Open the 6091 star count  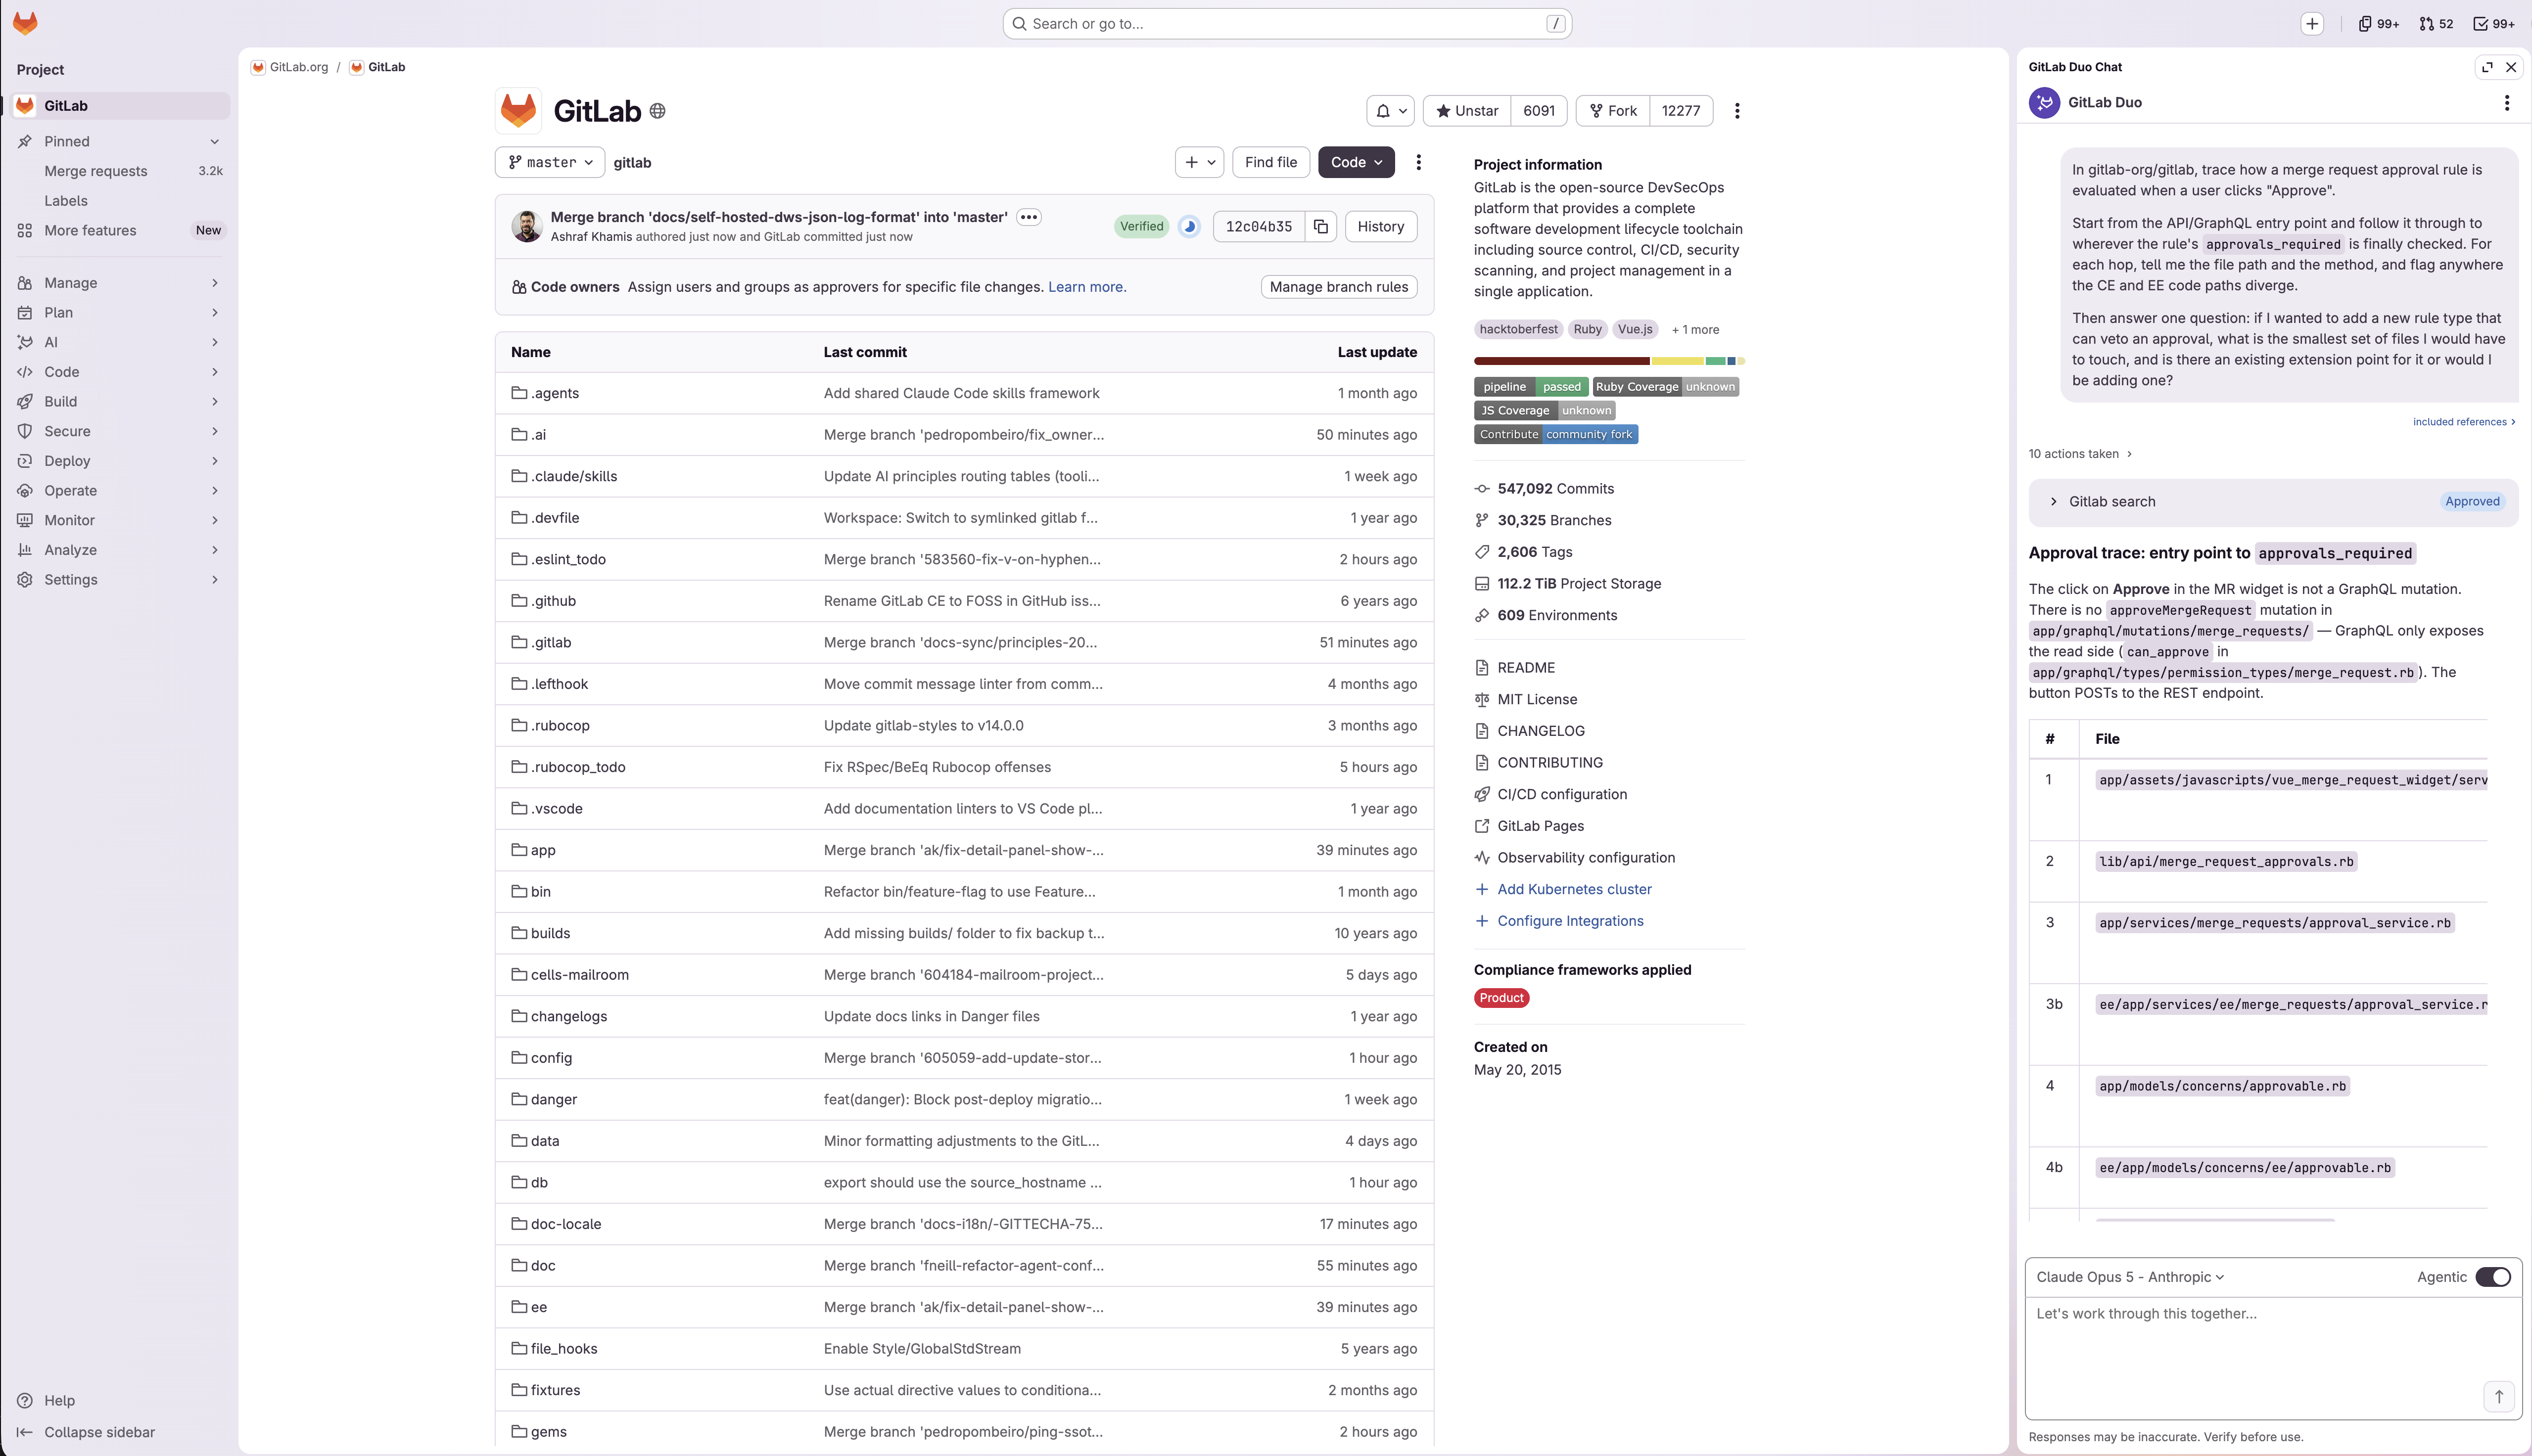tap(1539, 111)
